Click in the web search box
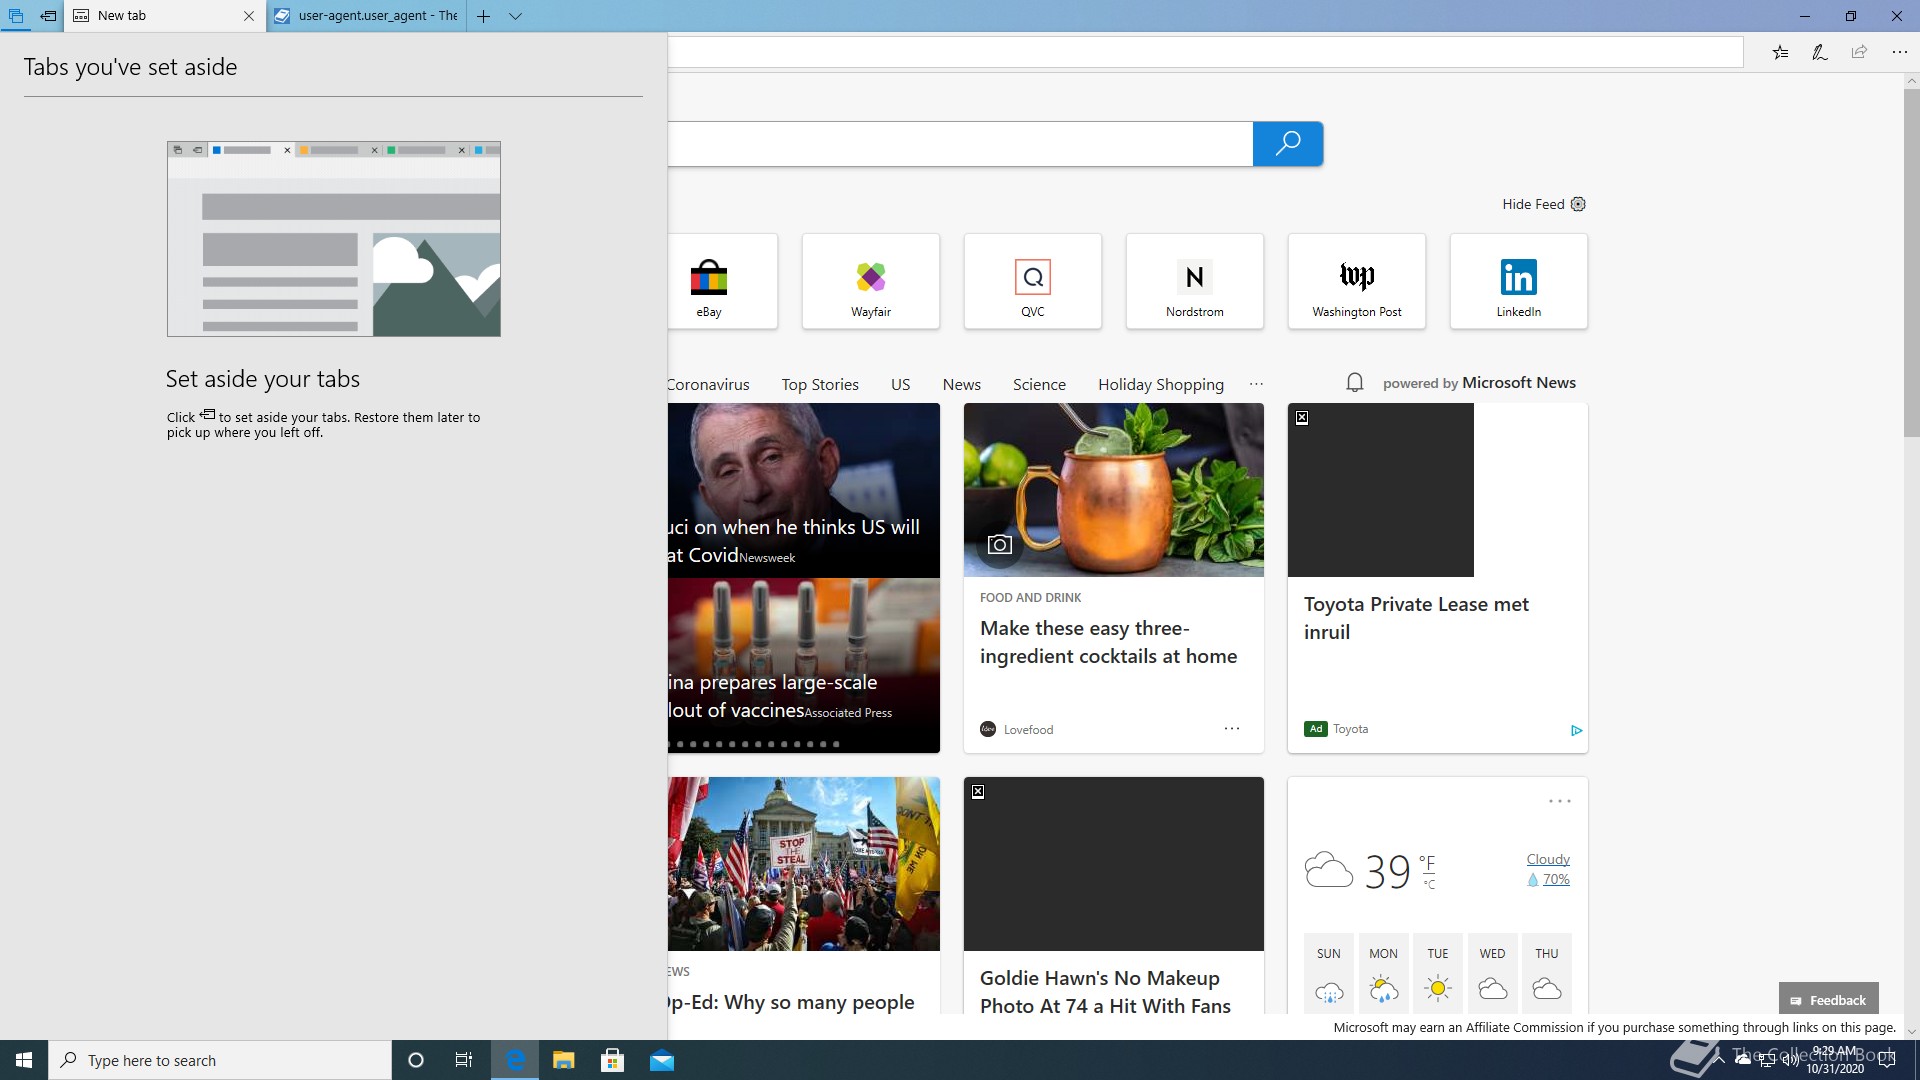The height and width of the screenshot is (1080, 1920). point(960,144)
